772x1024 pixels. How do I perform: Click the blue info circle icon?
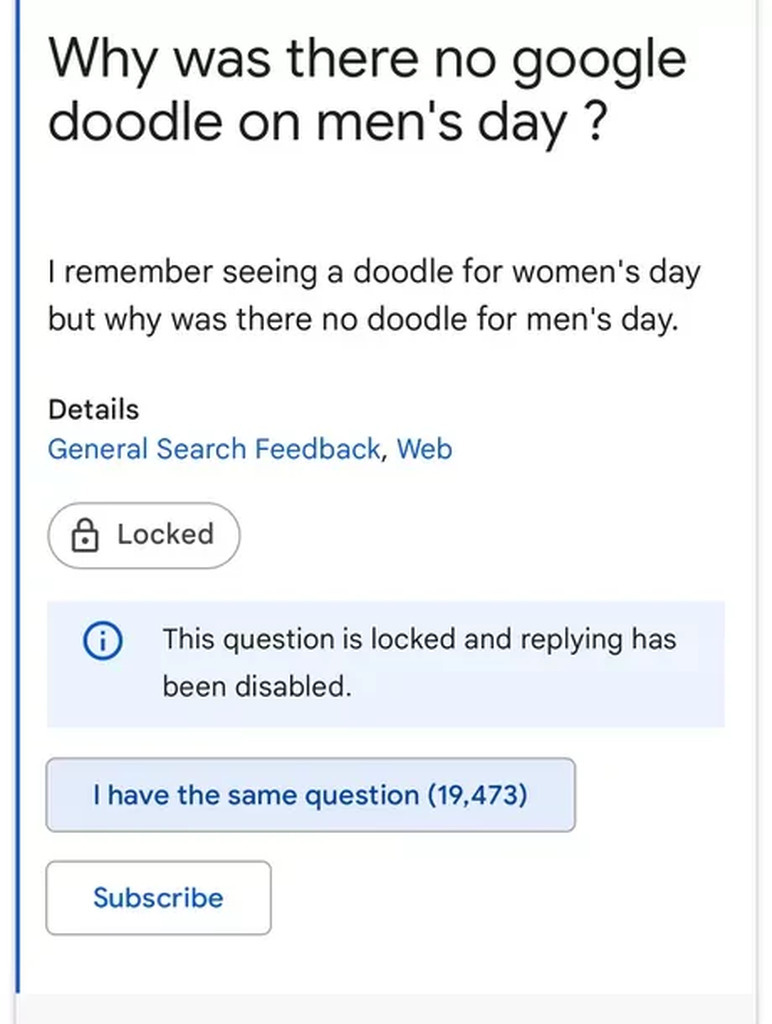[x=100, y=640]
